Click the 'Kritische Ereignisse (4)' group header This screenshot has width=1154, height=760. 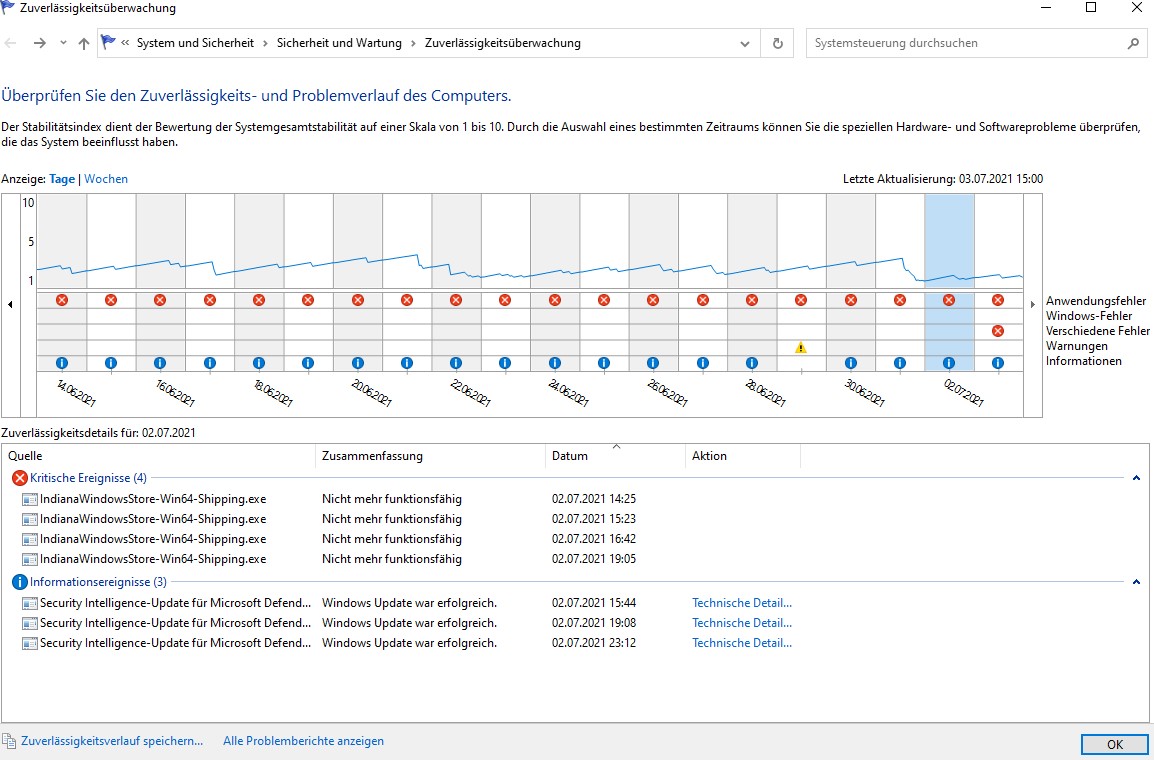[88, 478]
